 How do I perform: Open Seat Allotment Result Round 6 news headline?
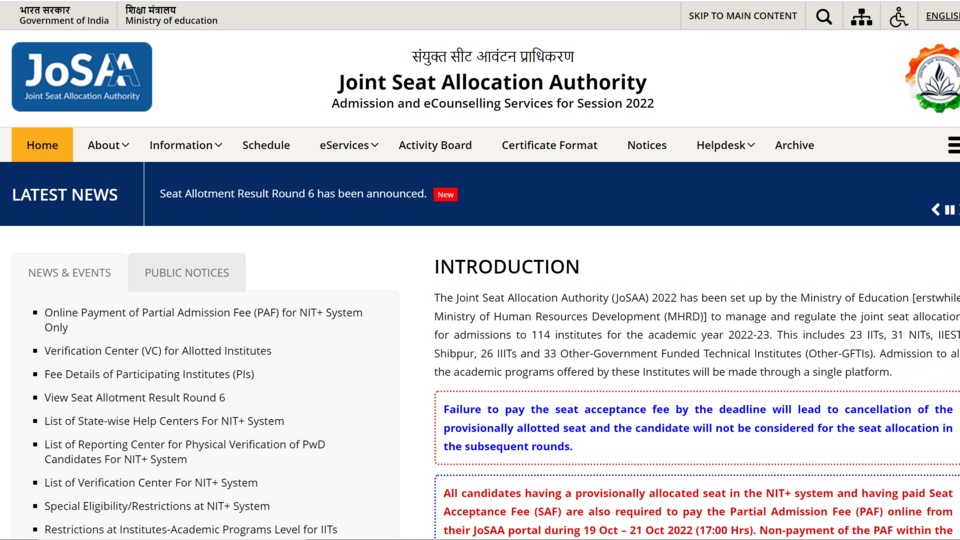click(293, 193)
